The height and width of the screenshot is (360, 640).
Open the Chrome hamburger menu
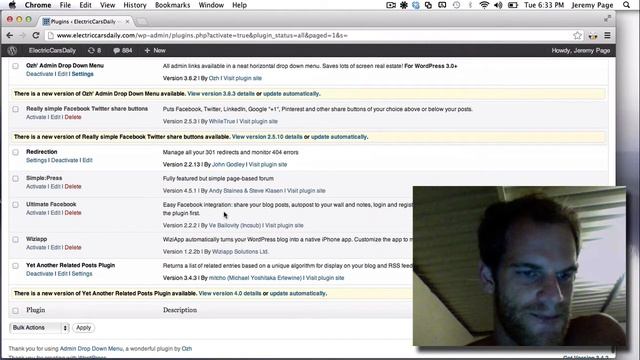(x=607, y=36)
